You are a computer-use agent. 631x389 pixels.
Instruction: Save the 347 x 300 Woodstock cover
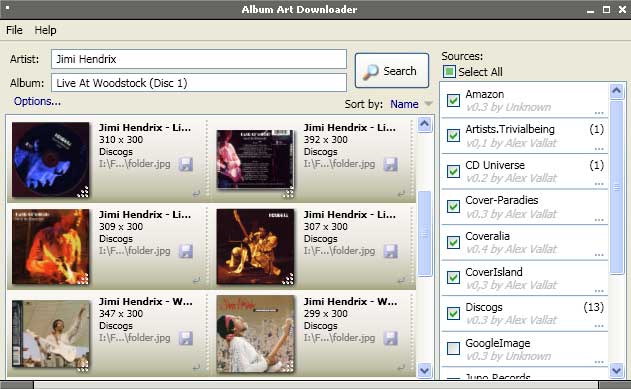pos(186,338)
